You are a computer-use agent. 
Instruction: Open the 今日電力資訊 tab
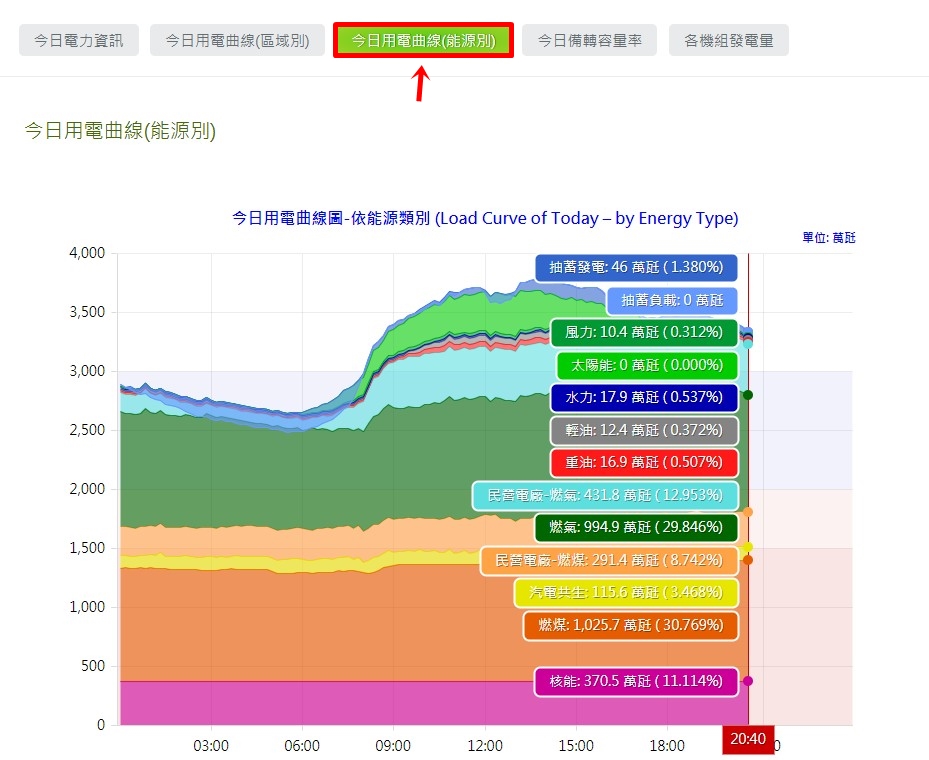click(x=79, y=40)
